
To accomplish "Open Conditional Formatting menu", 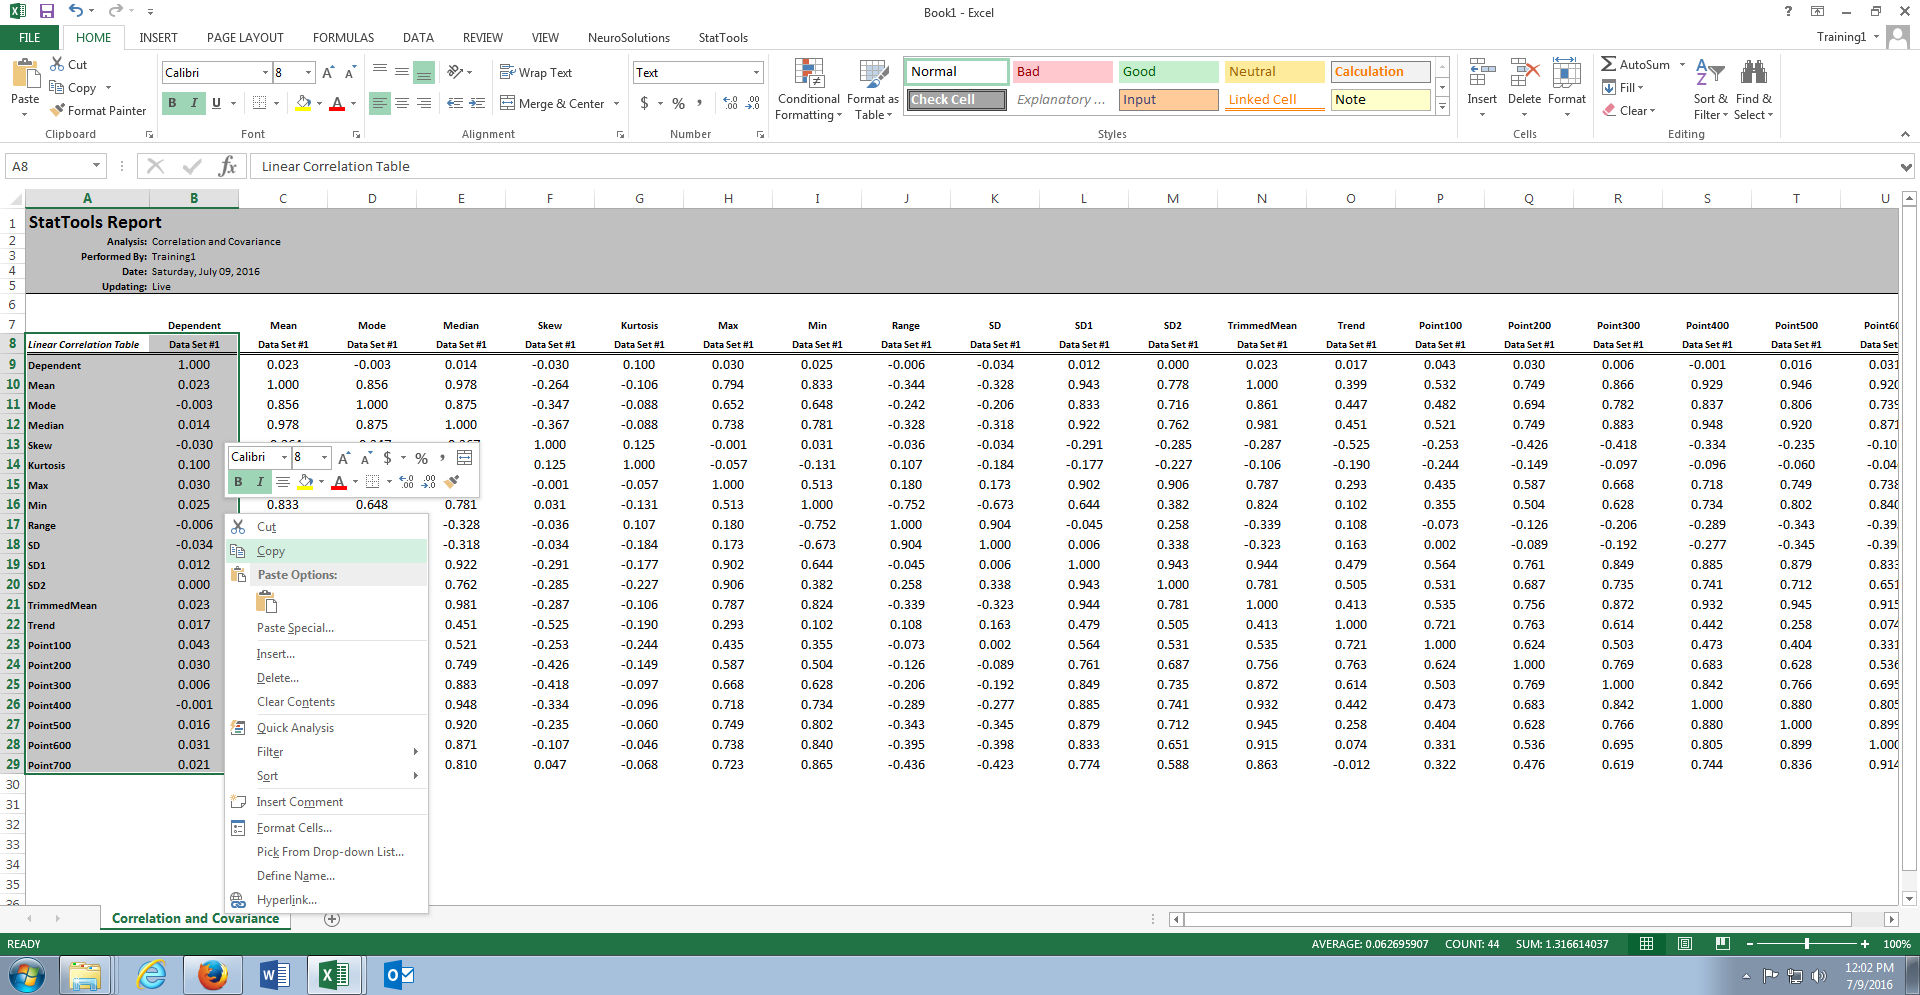I will click(x=809, y=90).
